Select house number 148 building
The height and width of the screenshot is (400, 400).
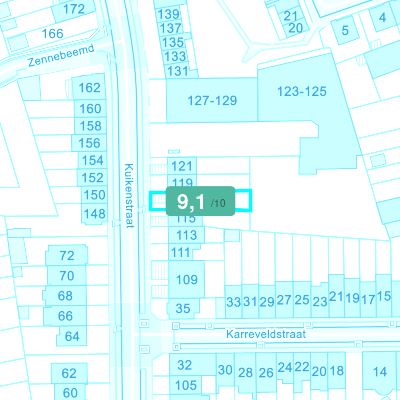(x=94, y=214)
